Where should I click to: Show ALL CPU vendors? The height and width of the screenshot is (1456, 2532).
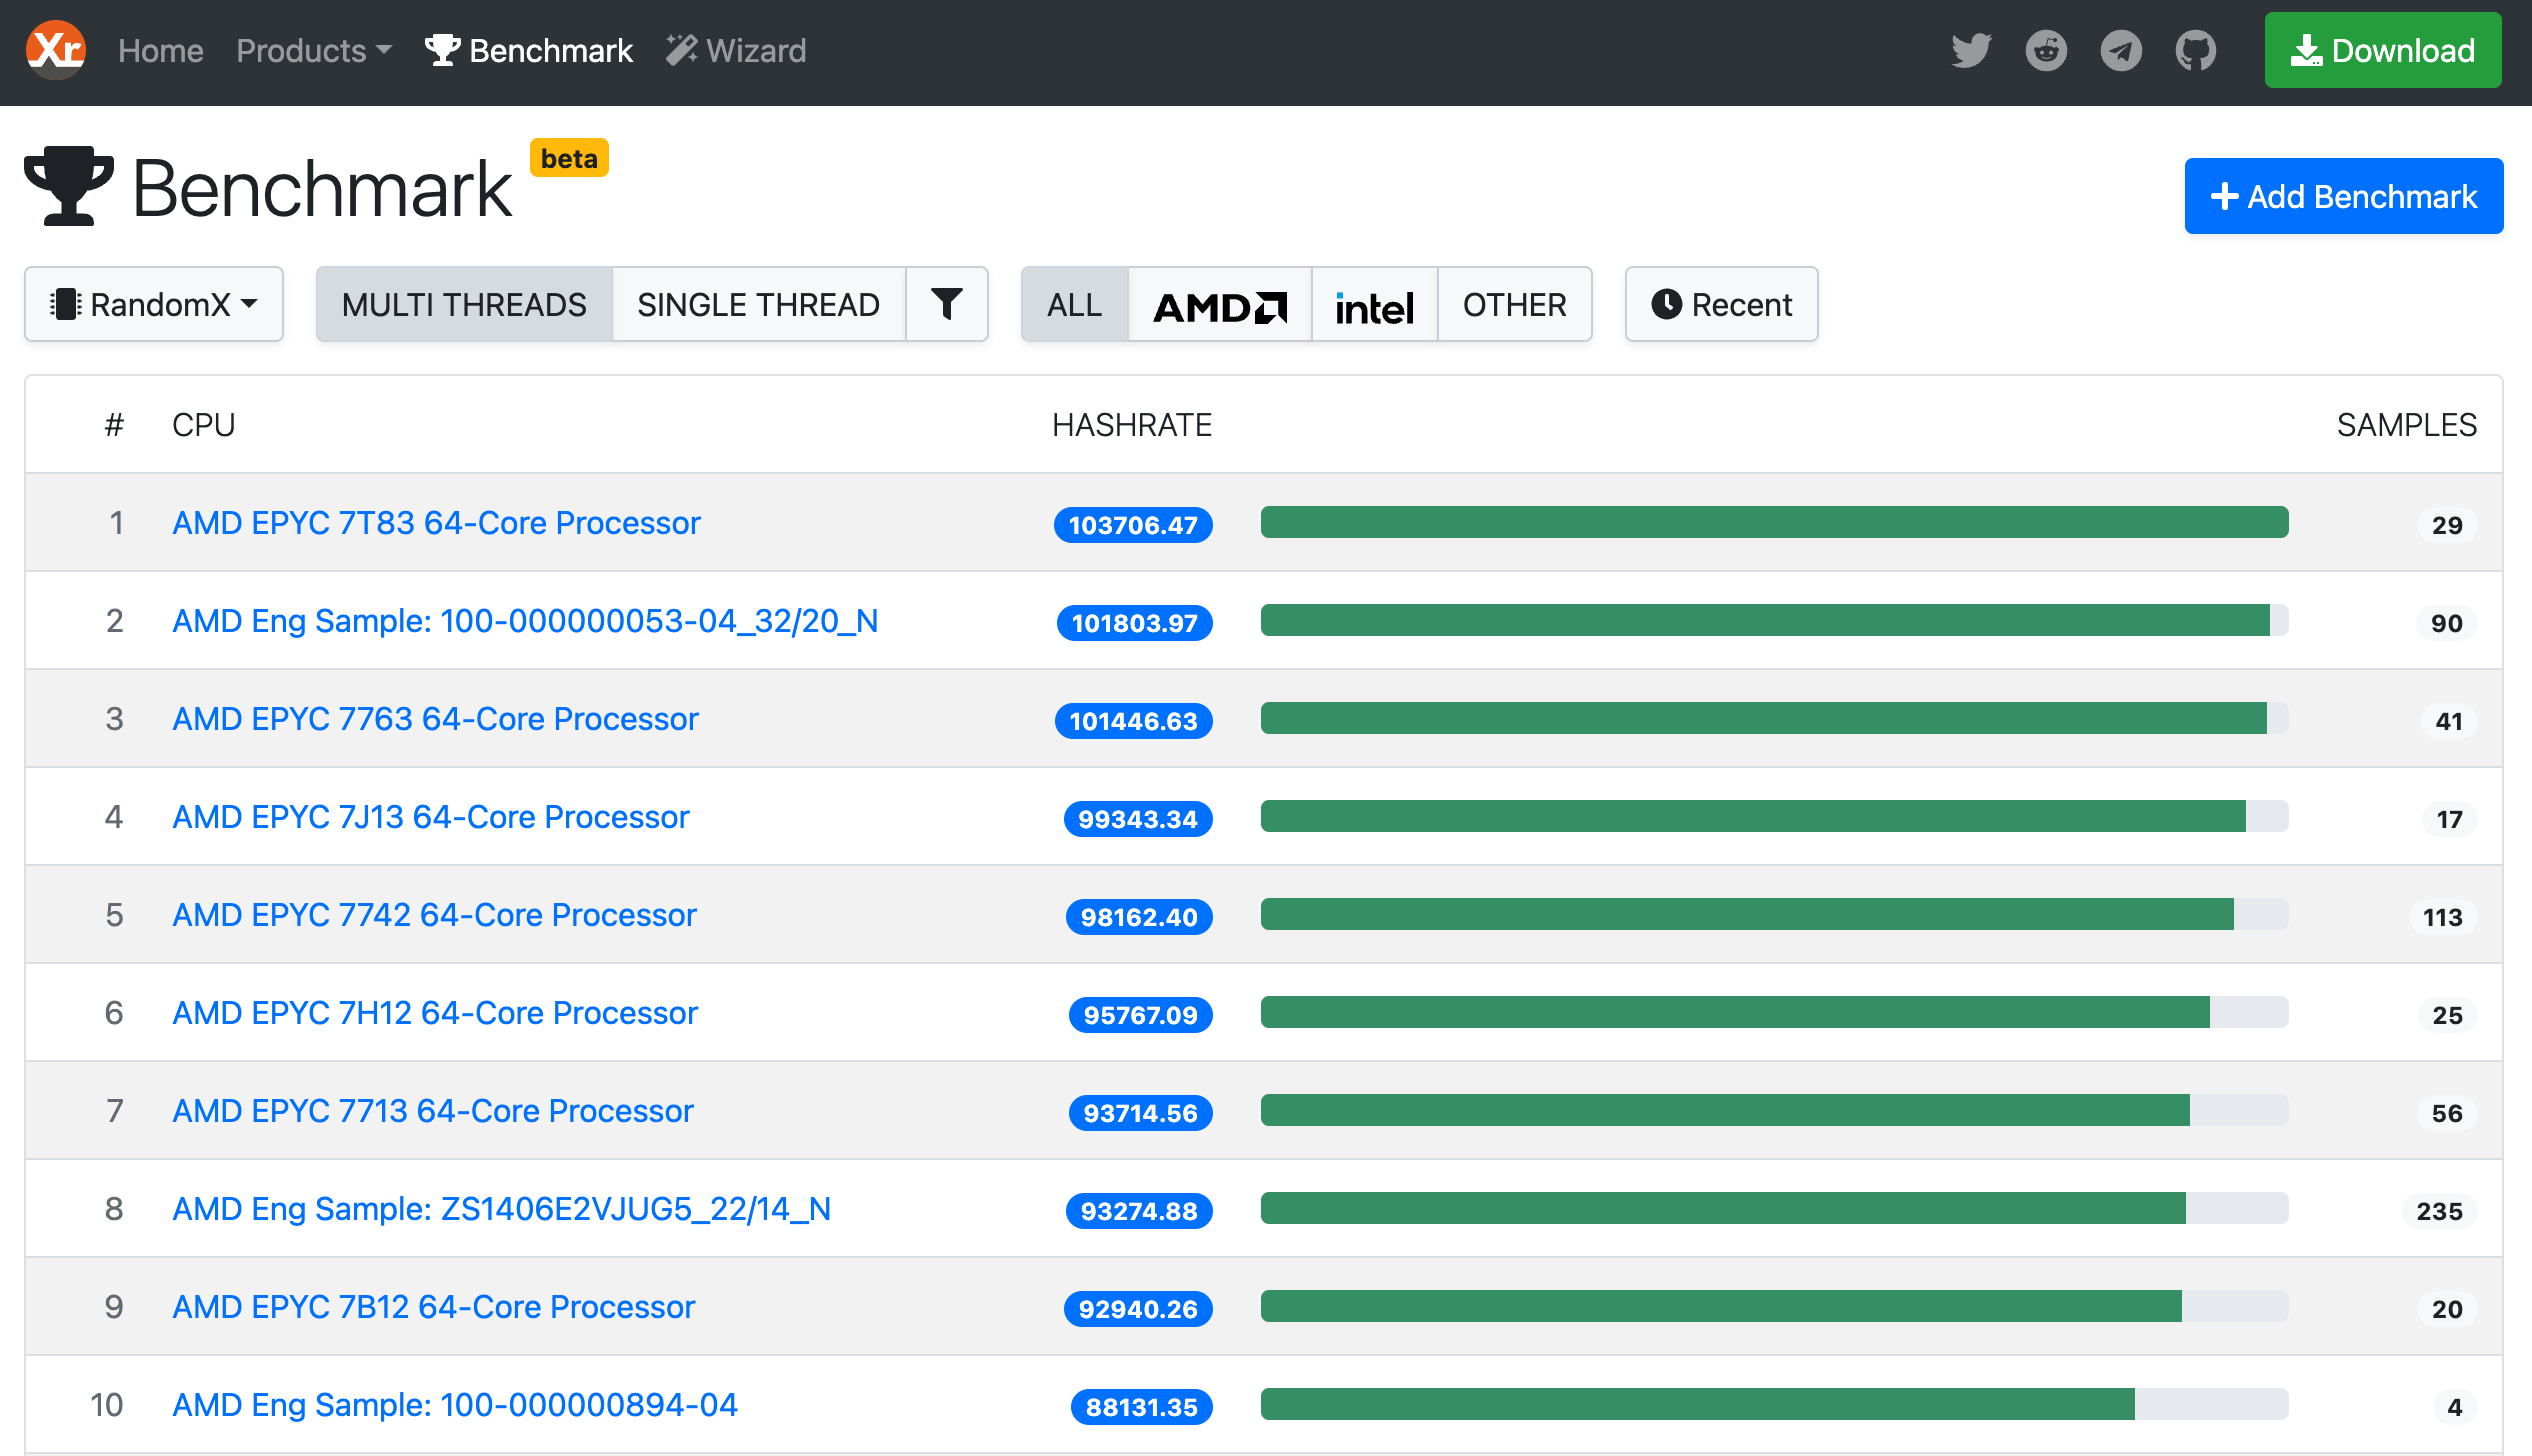1075,304
